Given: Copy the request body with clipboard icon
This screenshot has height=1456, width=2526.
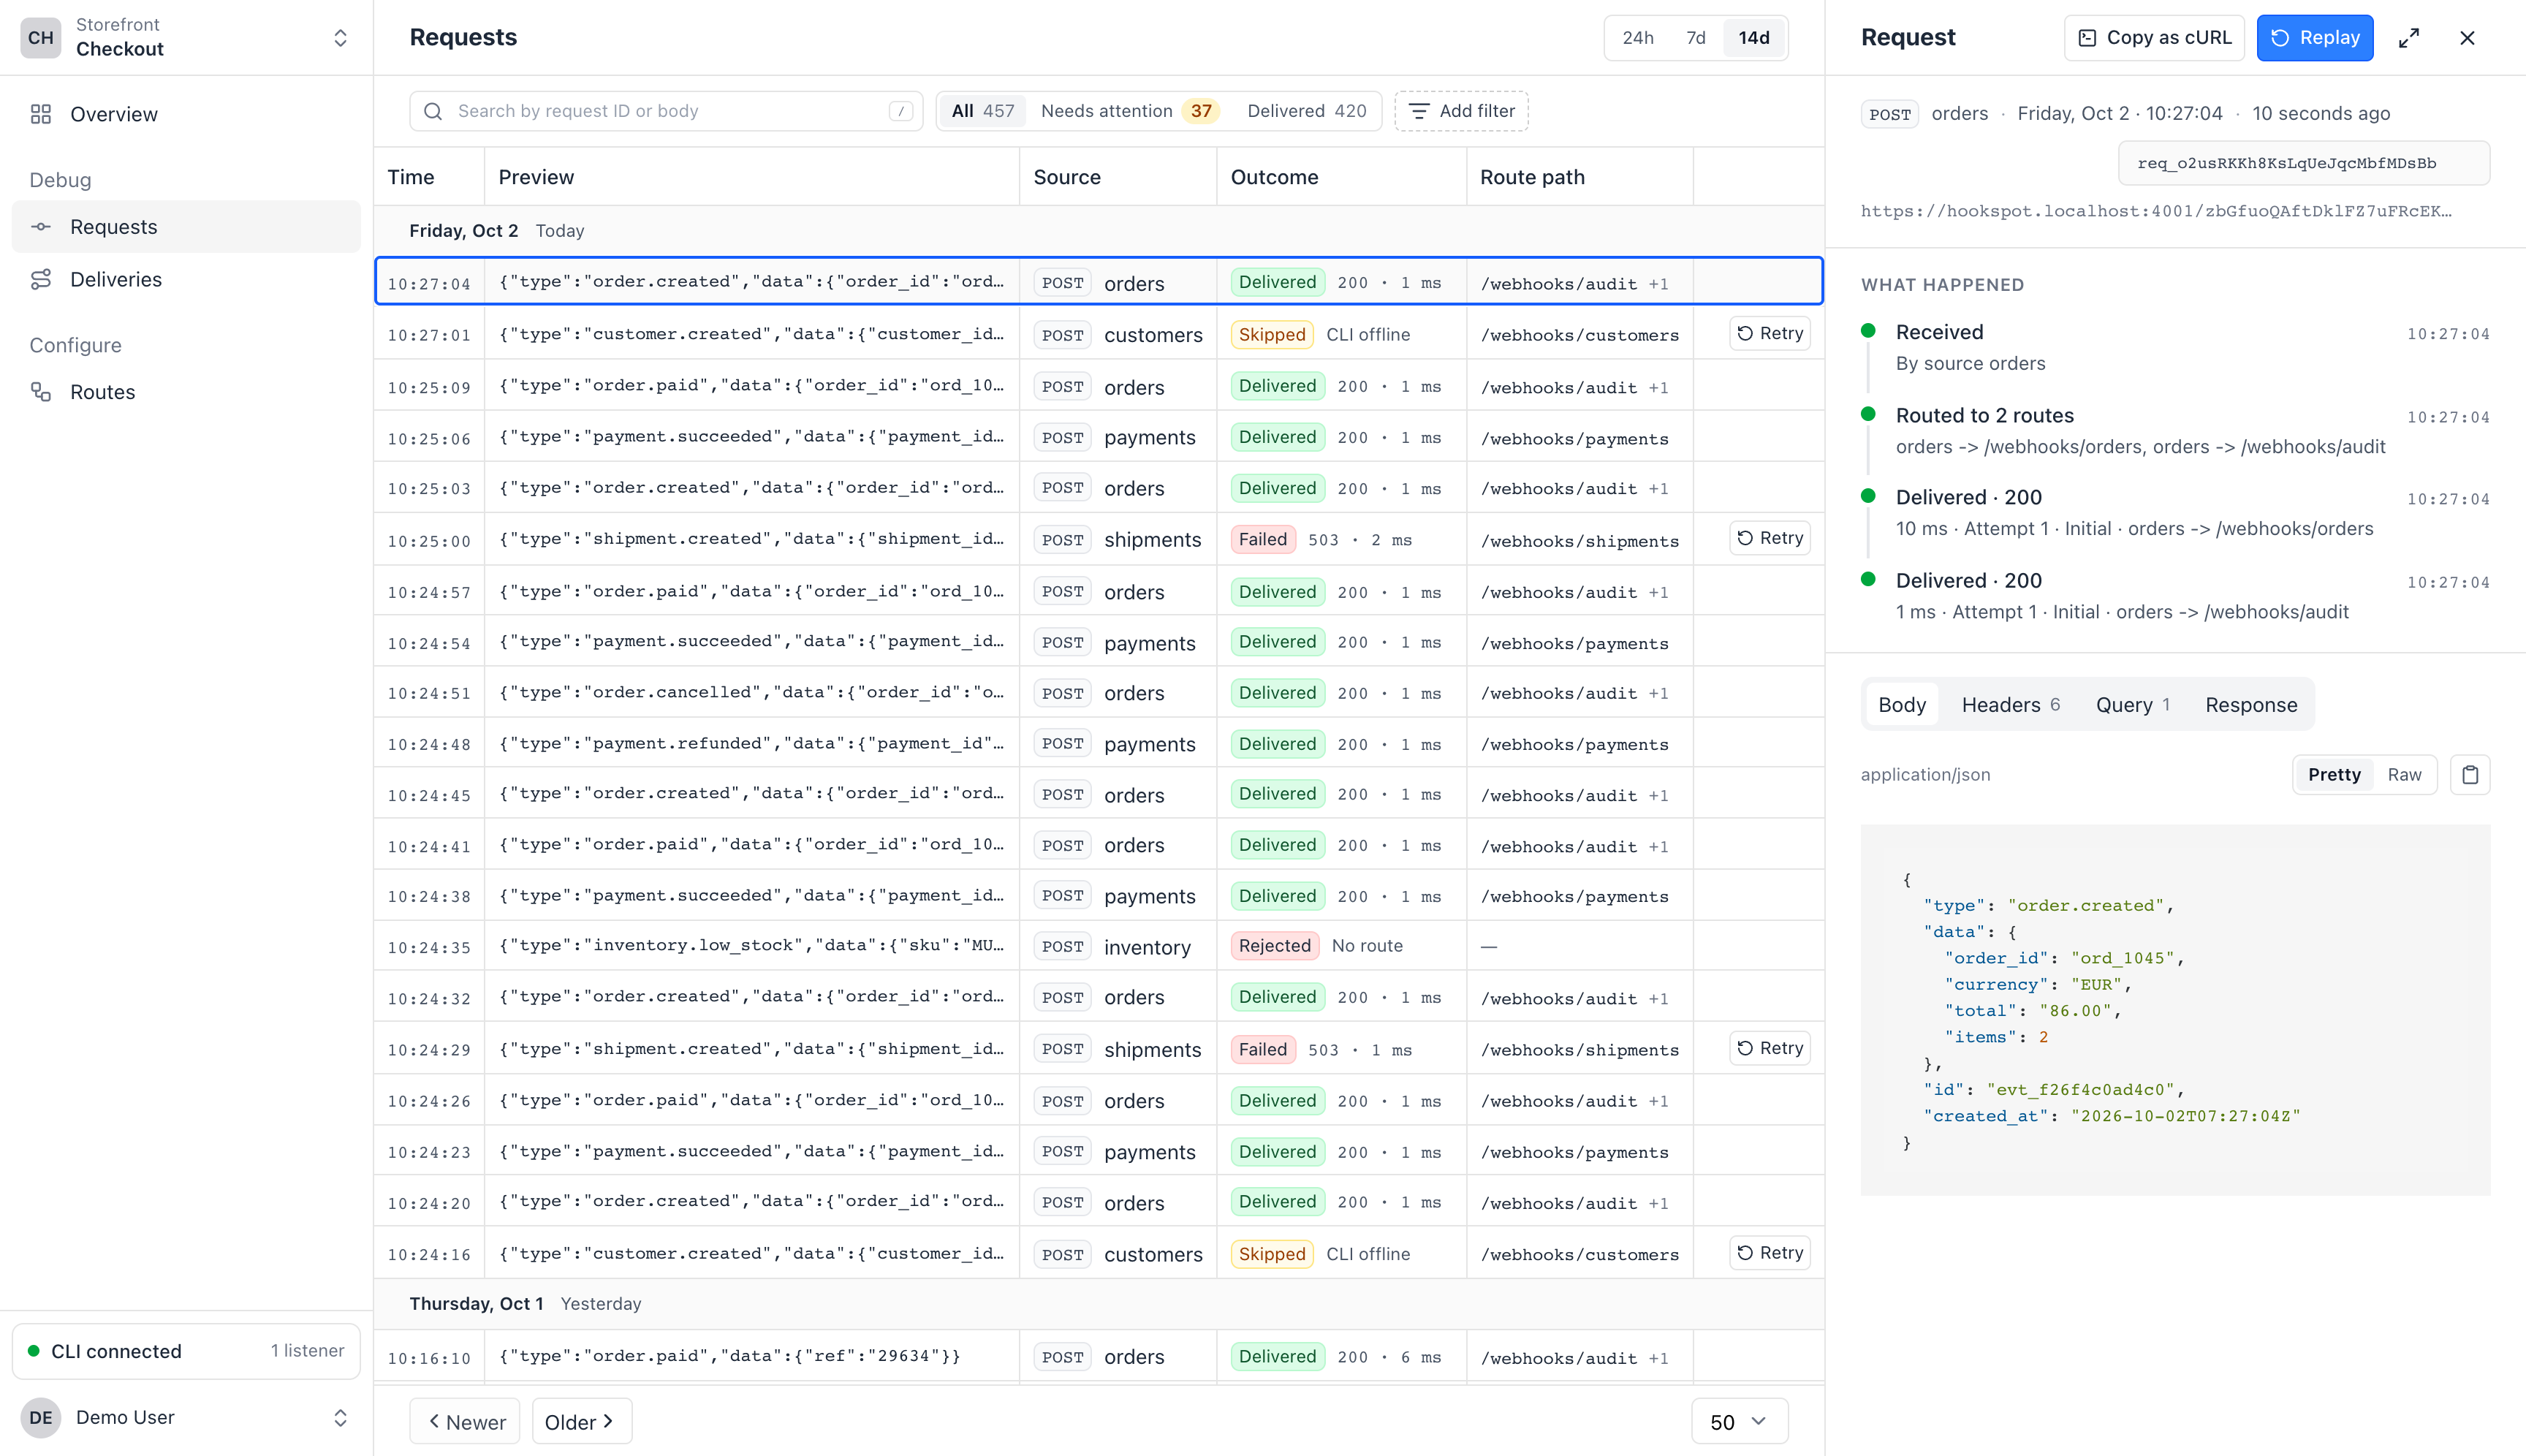Looking at the screenshot, I should point(2470,775).
